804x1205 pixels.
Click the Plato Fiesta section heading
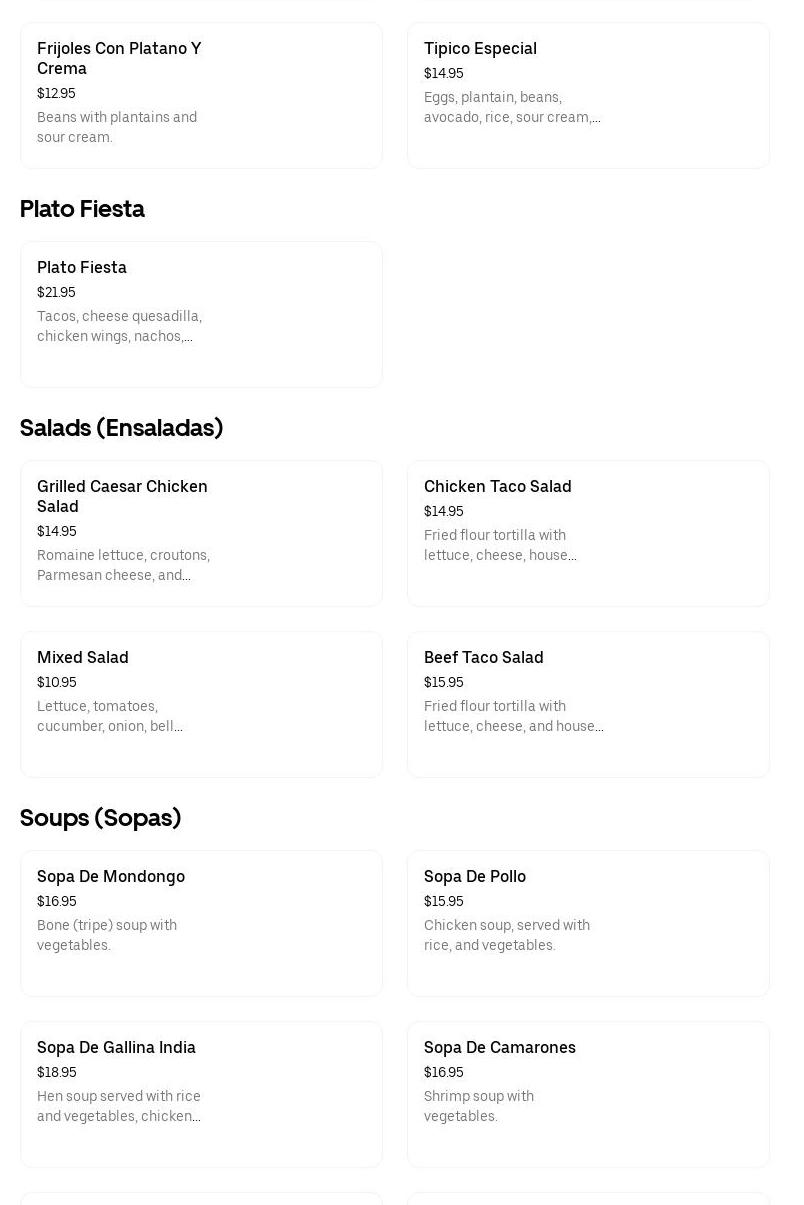click(x=83, y=209)
